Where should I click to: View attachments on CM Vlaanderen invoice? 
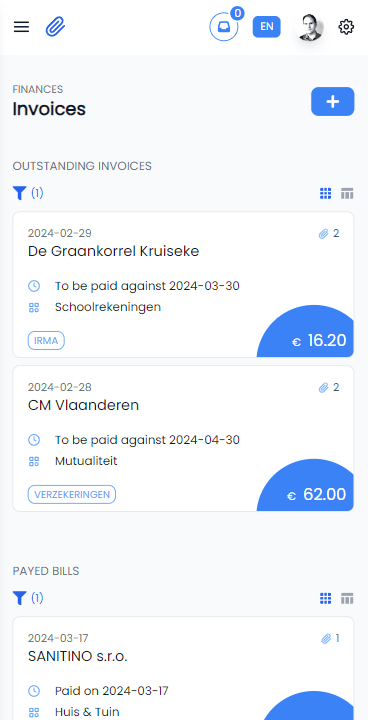[329, 388]
